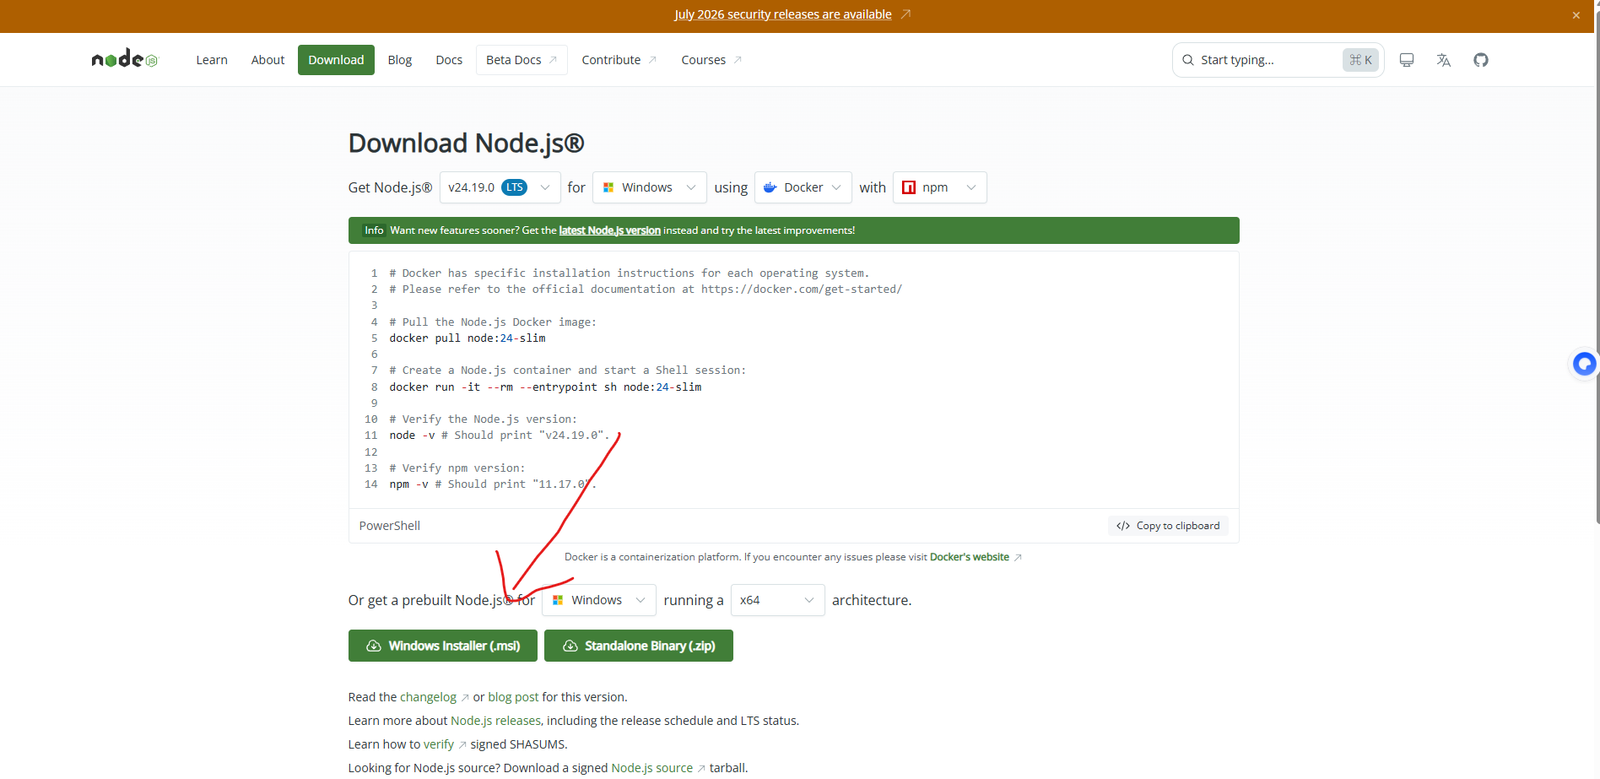The width and height of the screenshot is (1600, 779).
Task: Open Beta Docs external link
Action: [x=522, y=60]
